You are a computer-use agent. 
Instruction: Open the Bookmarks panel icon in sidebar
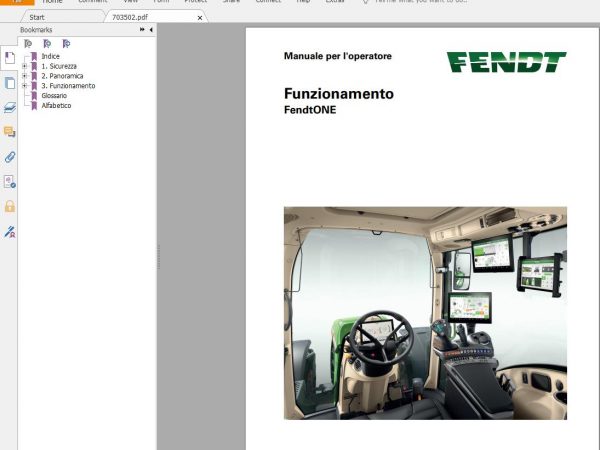[10, 58]
